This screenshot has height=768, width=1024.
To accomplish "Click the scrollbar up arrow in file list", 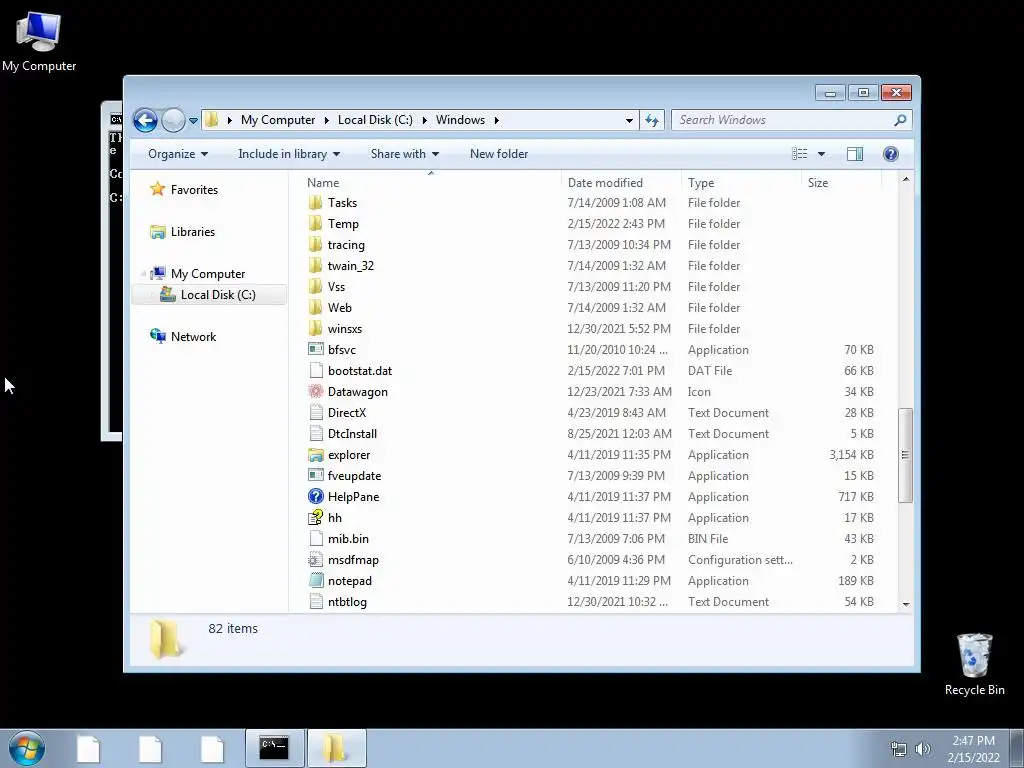I will tap(906, 180).
